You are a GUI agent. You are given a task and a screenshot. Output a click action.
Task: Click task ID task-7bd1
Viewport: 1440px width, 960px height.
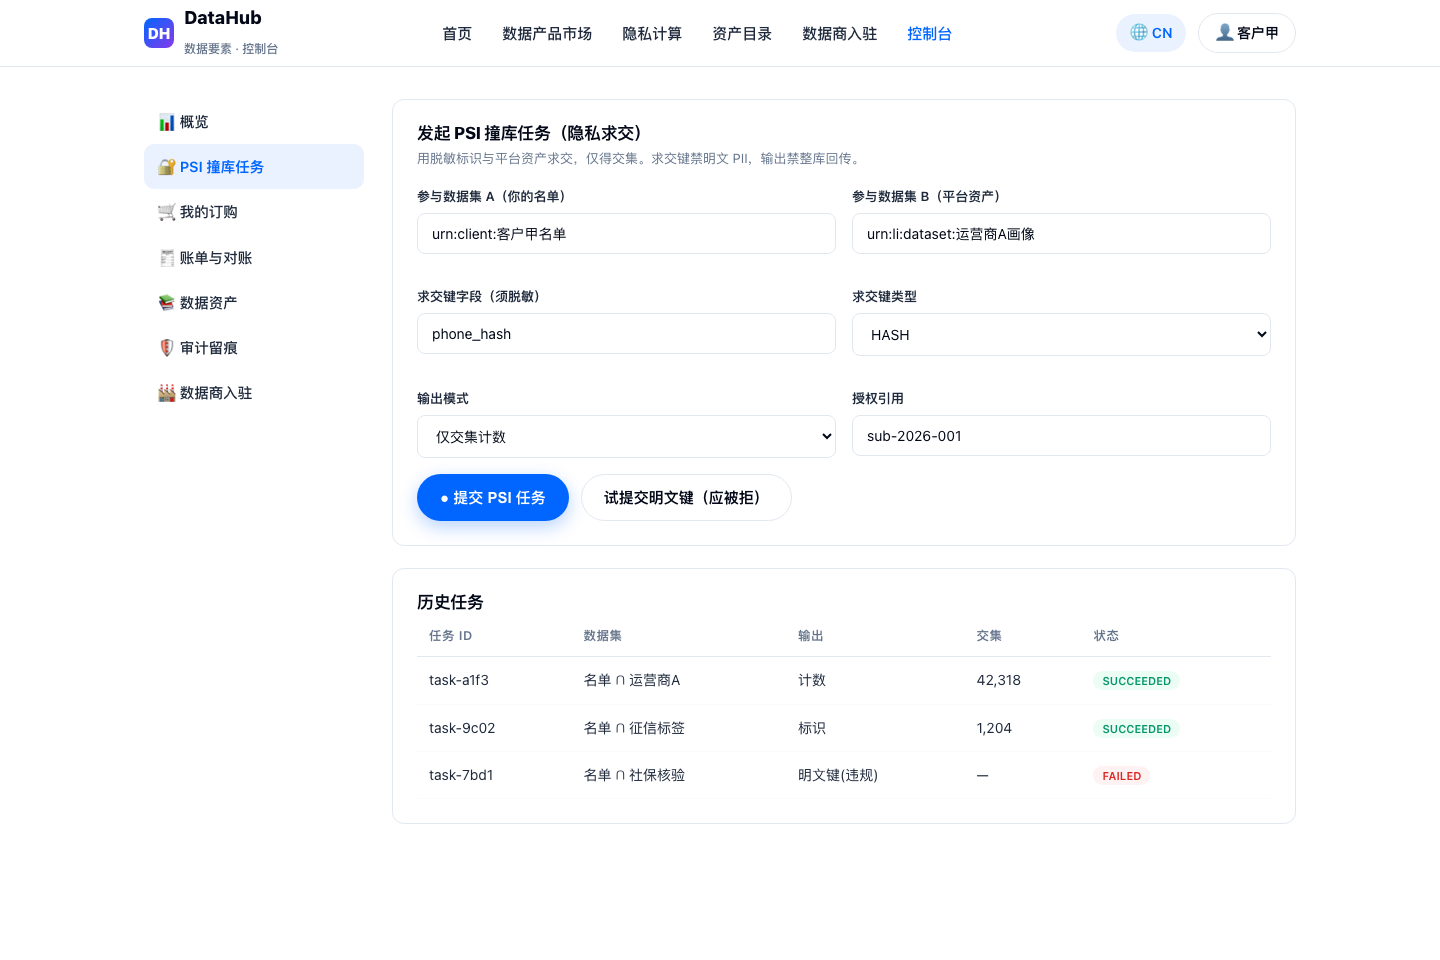coord(461,775)
